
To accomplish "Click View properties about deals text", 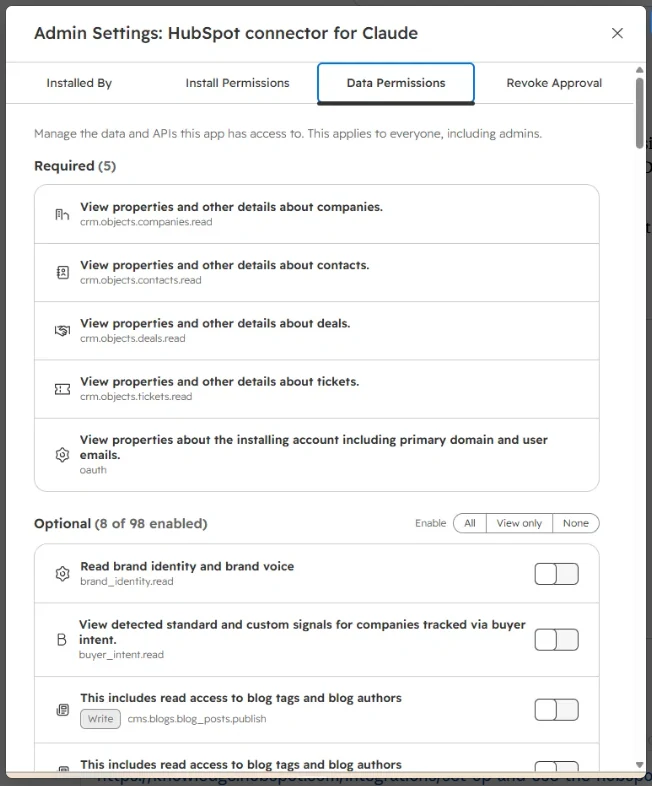I will click(x=215, y=323).
